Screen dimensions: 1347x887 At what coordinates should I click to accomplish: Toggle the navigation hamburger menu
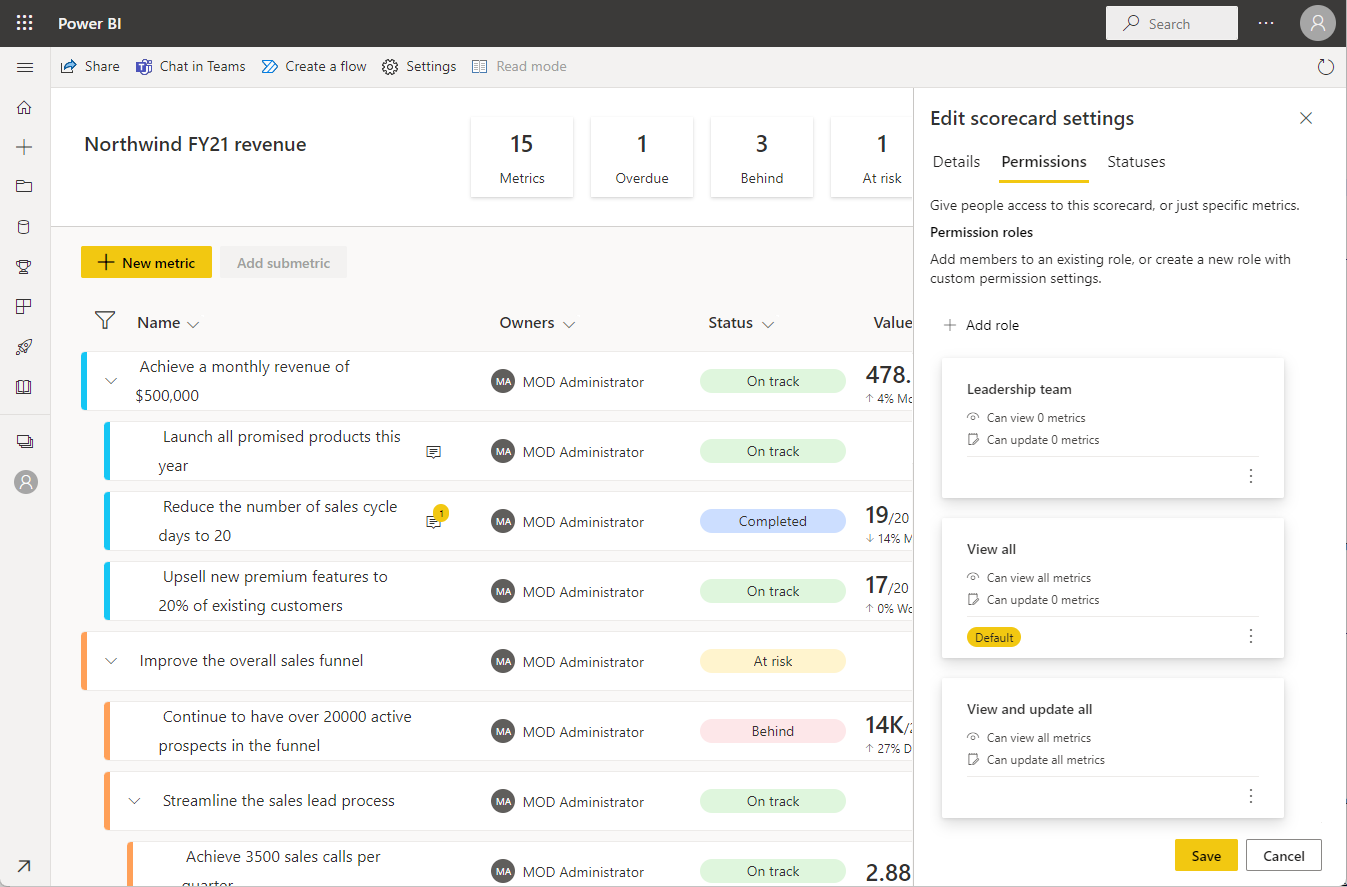coord(25,67)
